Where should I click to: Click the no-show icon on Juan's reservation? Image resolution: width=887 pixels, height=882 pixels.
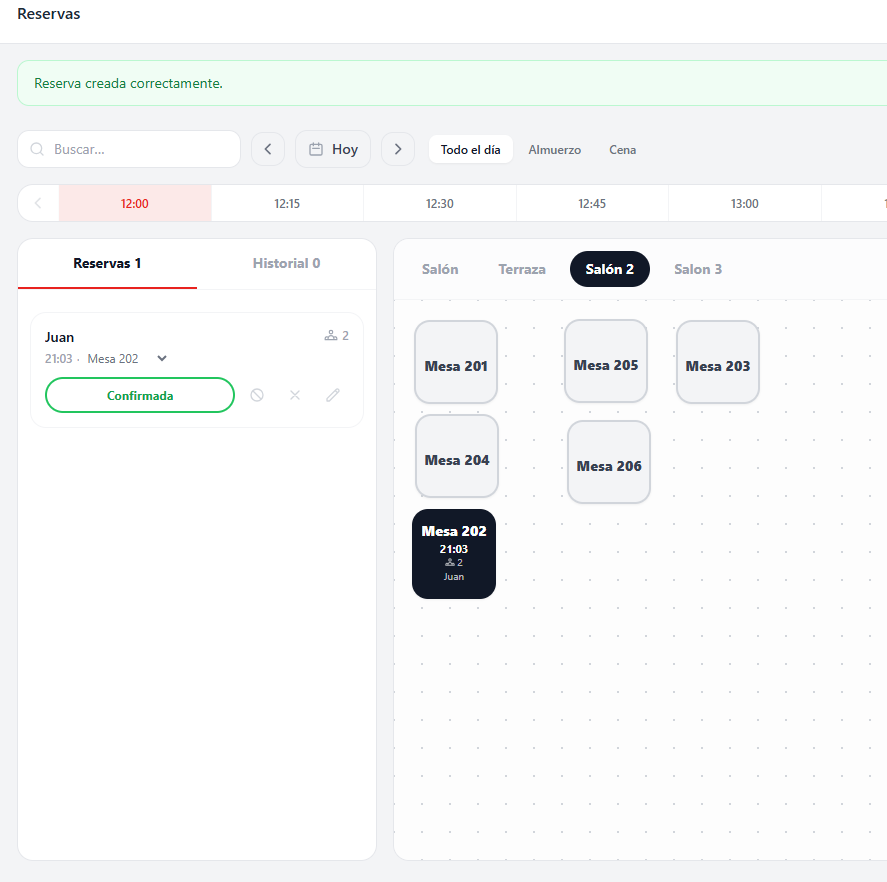(x=257, y=395)
